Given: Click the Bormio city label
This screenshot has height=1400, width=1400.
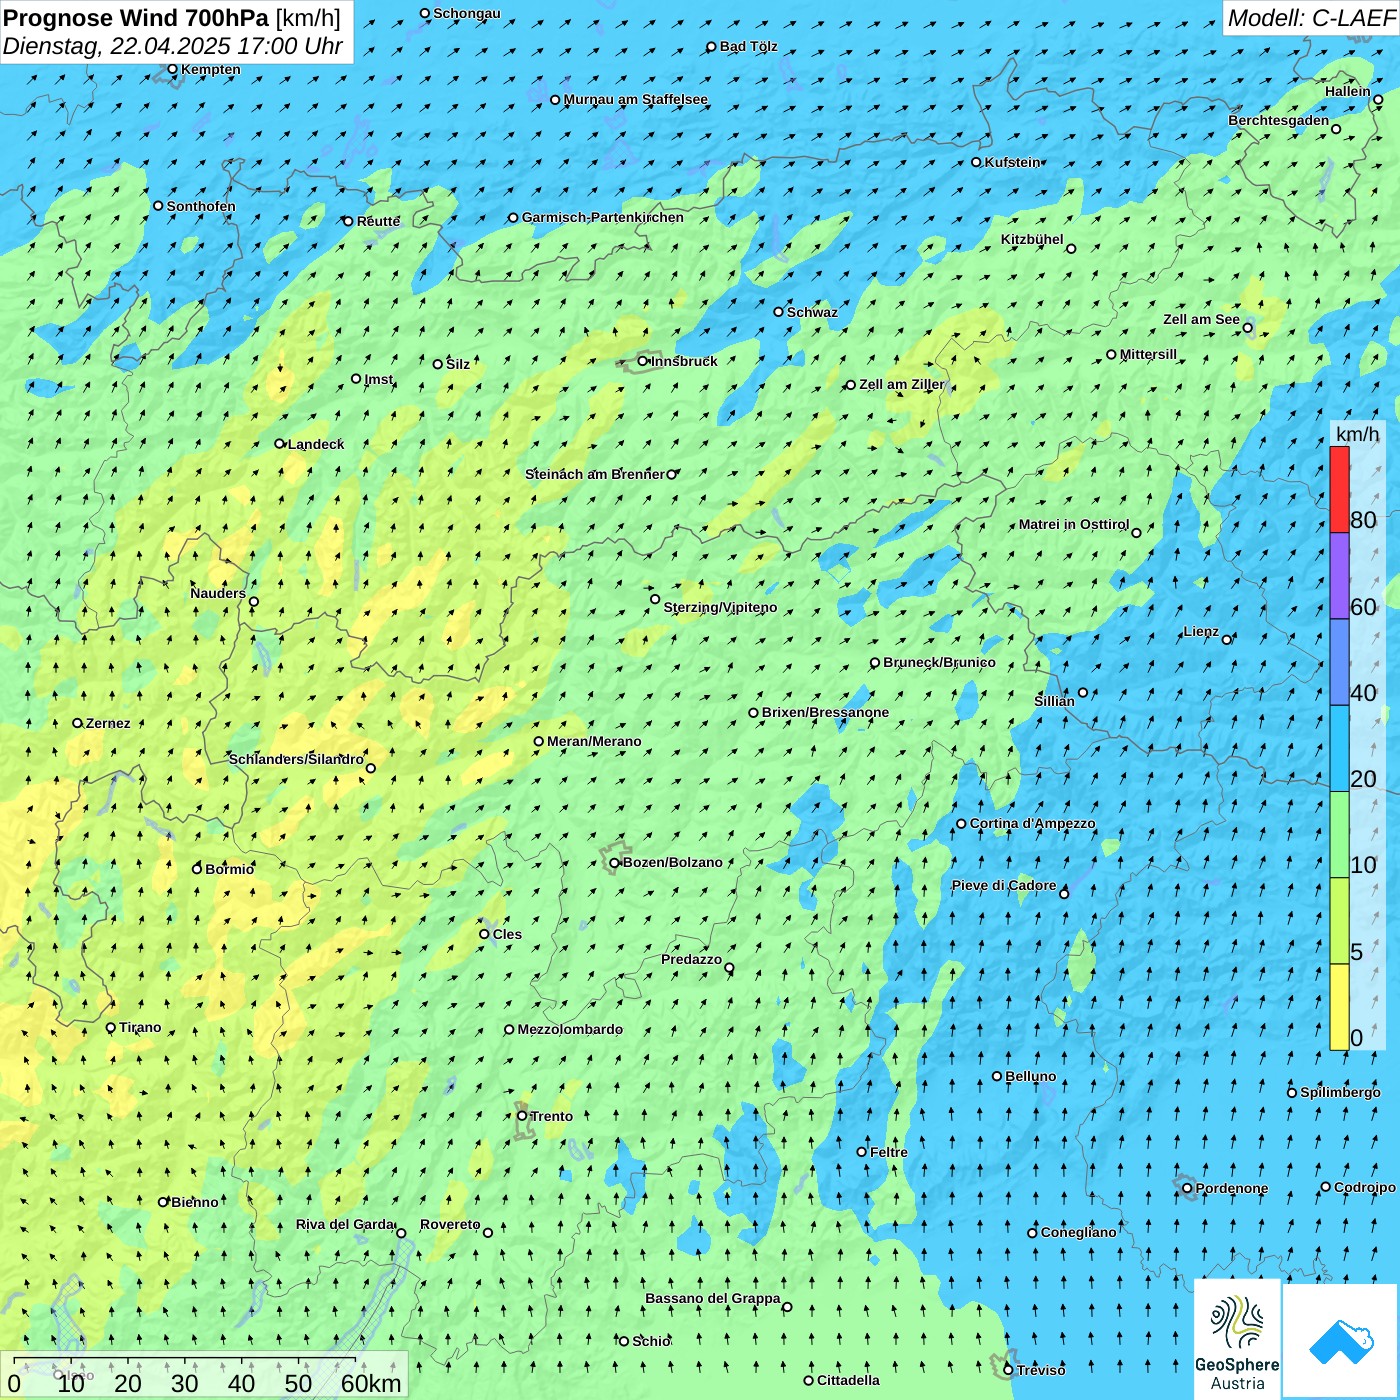Looking at the screenshot, I should pyautogui.click(x=229, y=869).
